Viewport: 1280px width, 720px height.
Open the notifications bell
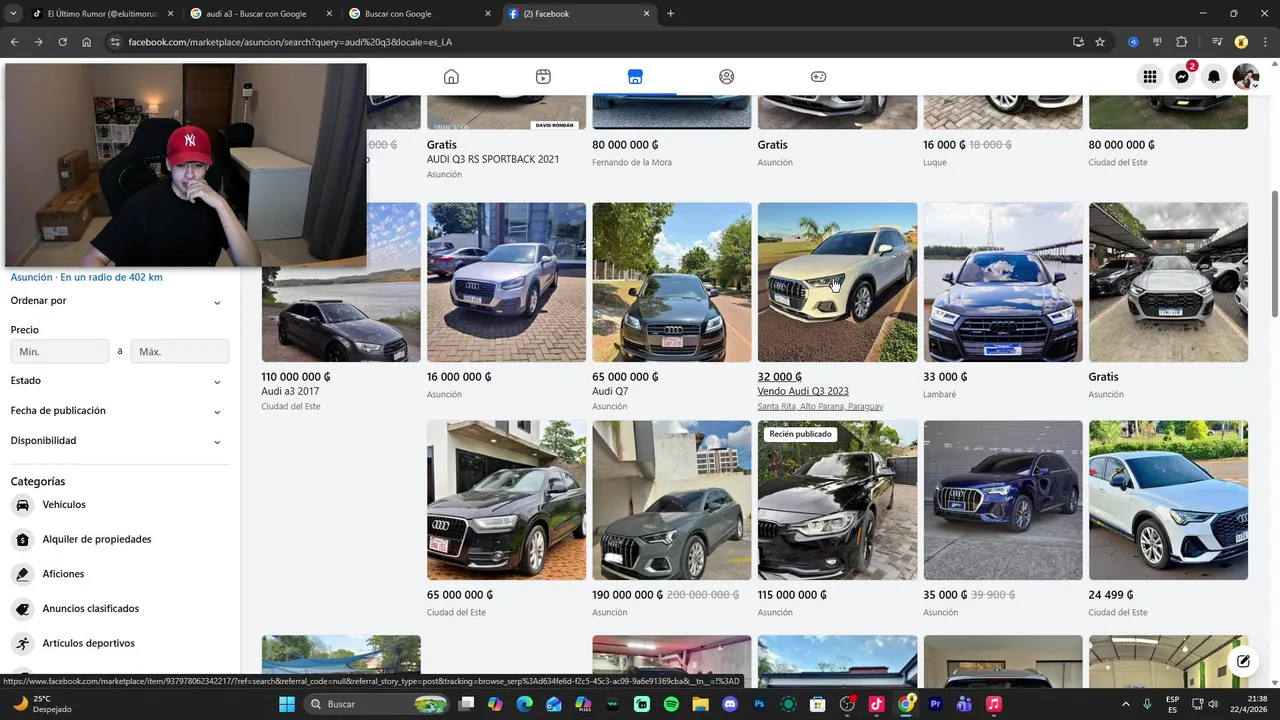(x=1214, y=77)
